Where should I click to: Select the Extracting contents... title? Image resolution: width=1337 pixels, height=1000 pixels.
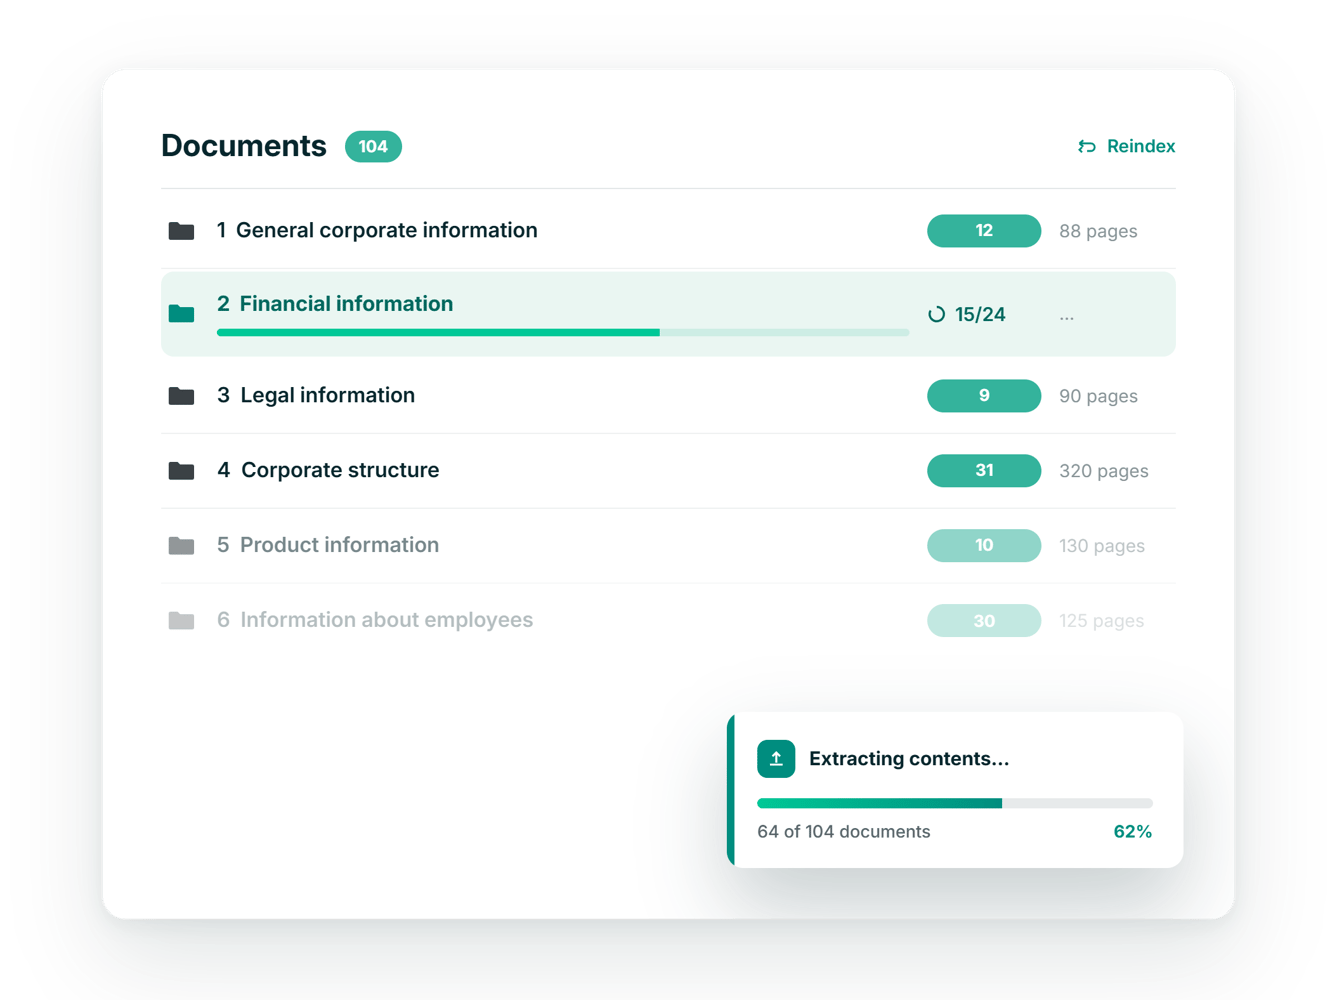coord(909,759)
